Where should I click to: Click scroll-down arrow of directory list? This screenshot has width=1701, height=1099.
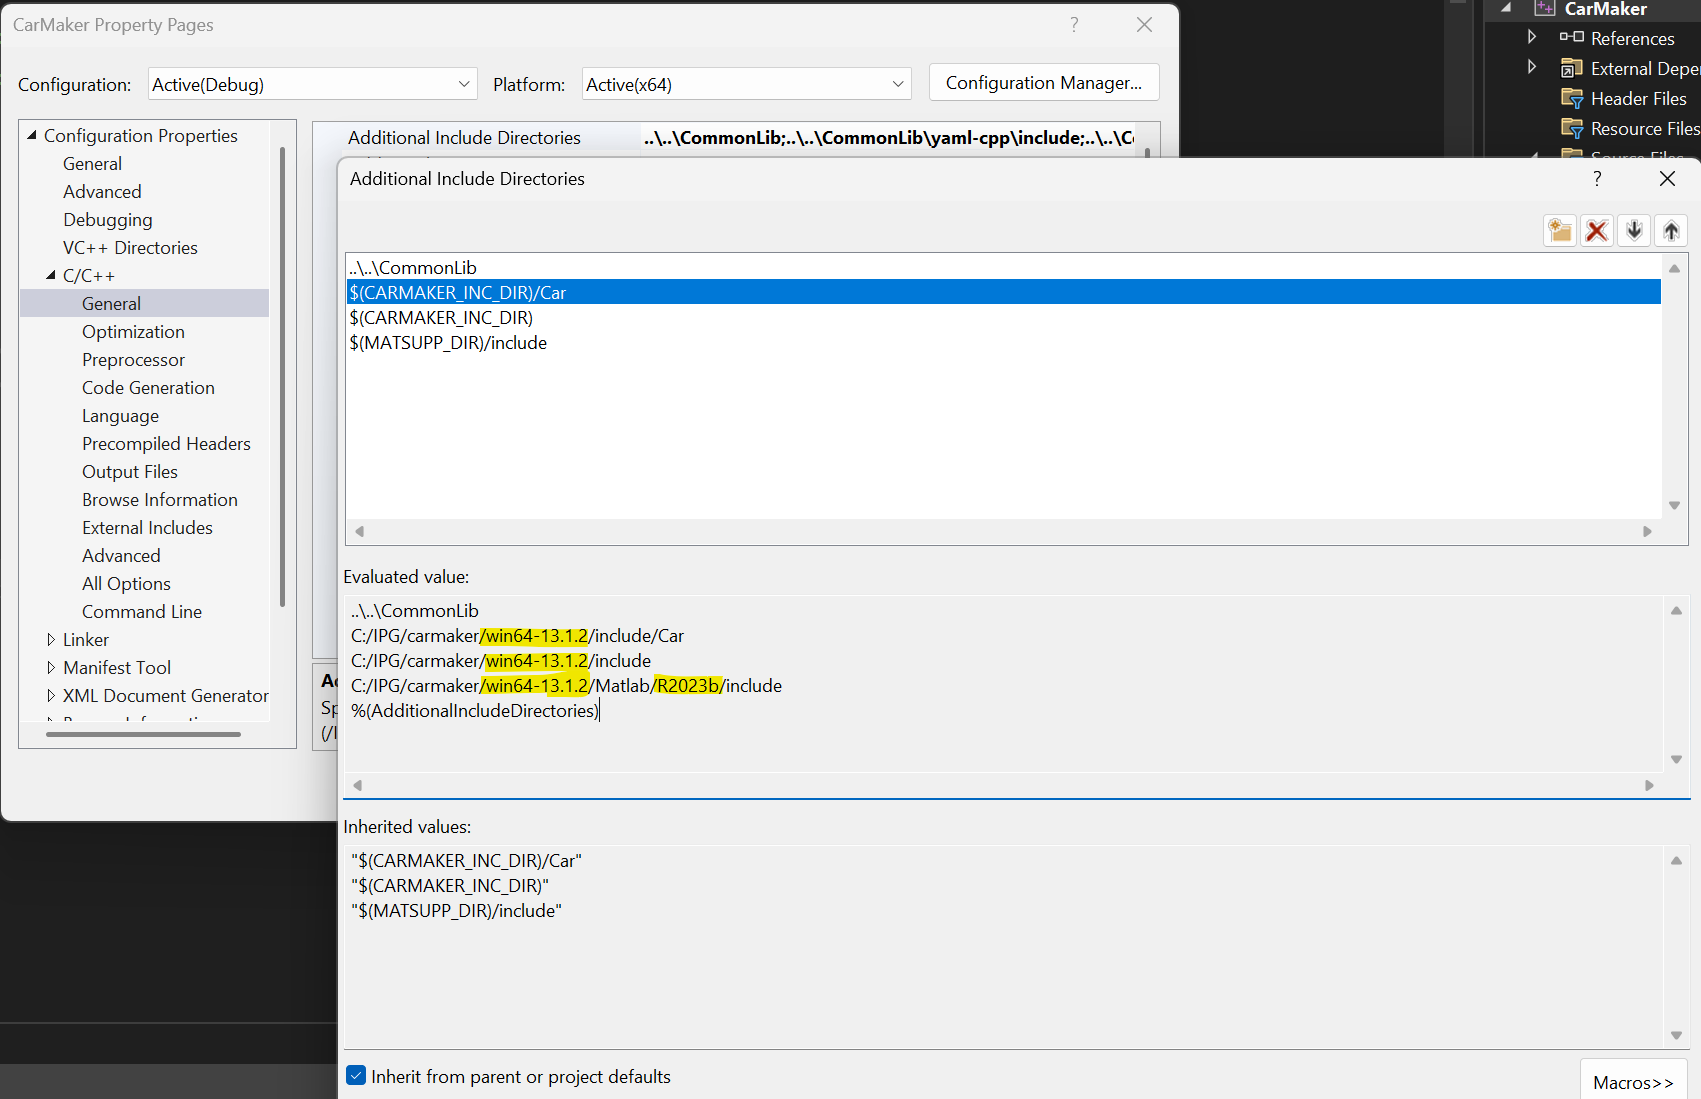click(1674, 505)
